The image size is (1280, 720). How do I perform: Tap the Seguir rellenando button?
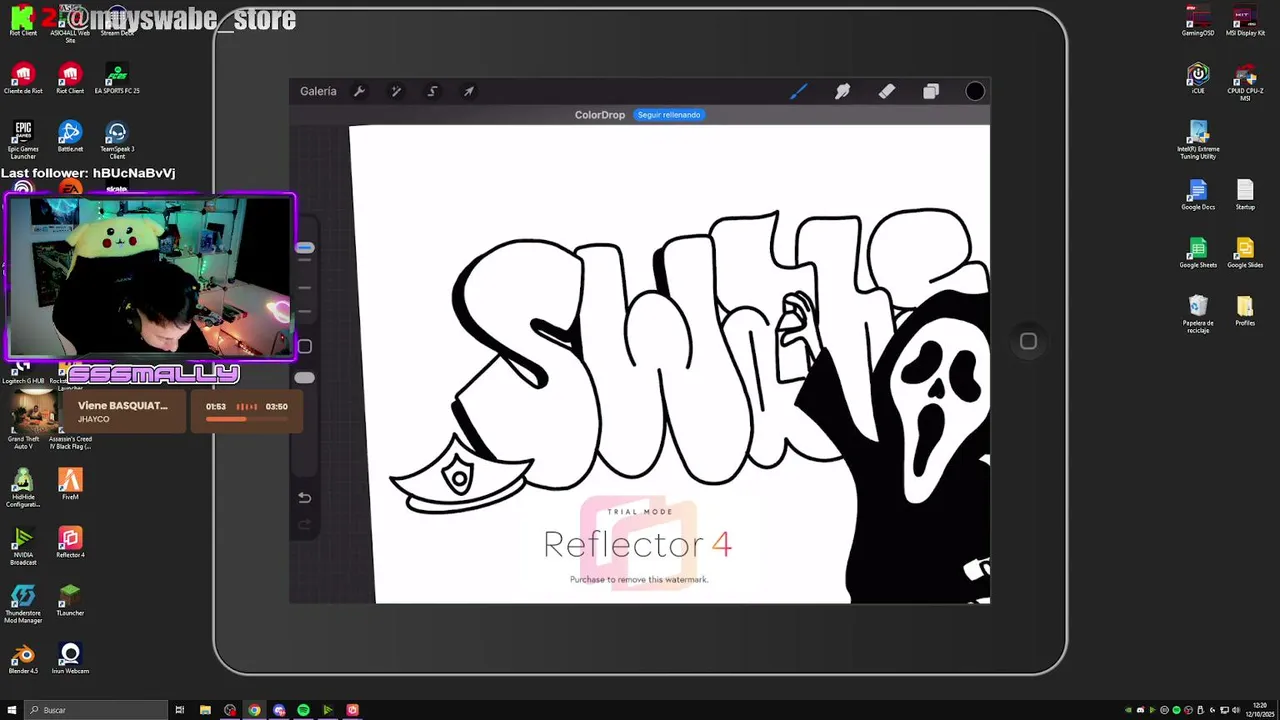coord(669,115)
